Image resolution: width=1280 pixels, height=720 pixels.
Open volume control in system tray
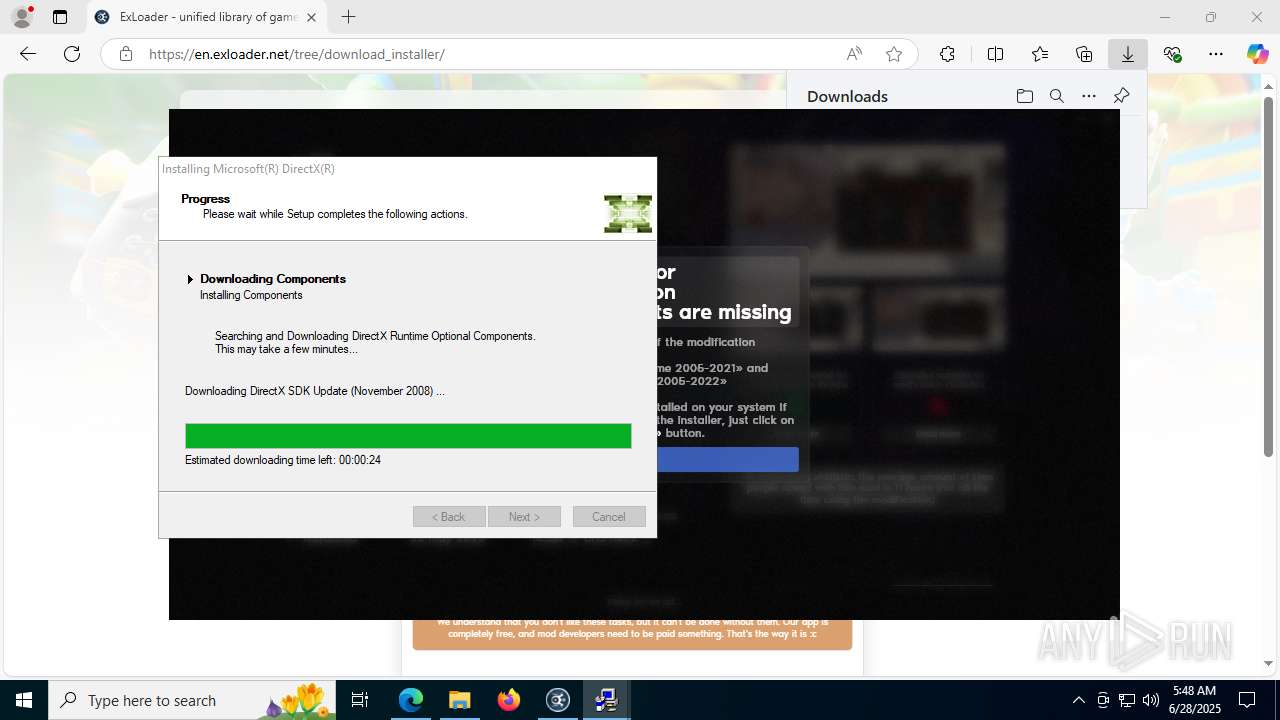1151,700
